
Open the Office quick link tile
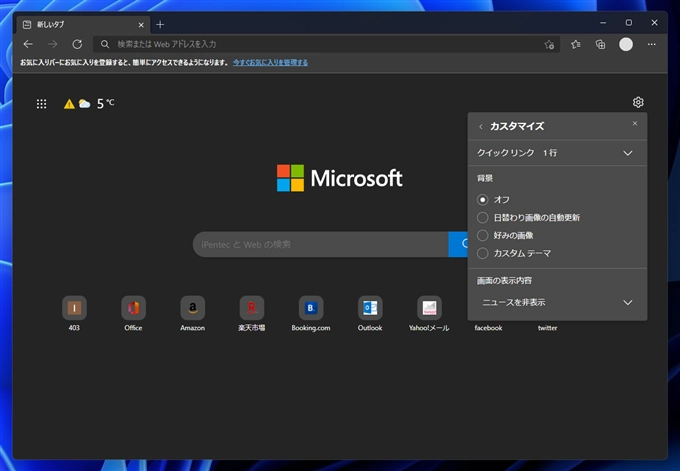pos(133,307)
